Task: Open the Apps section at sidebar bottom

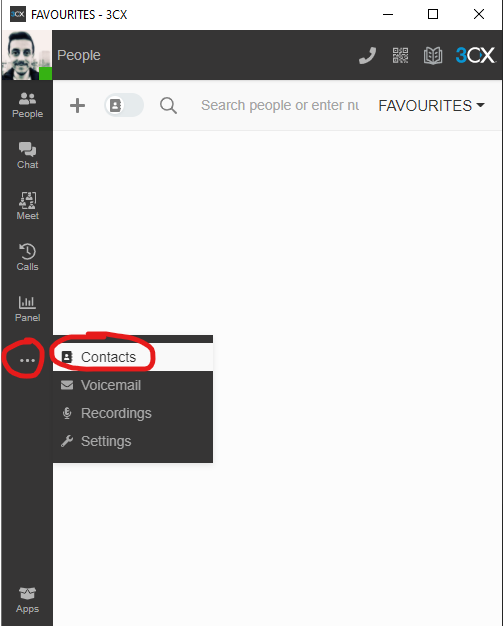Action: pyautogui.click(x=27, y=600)
